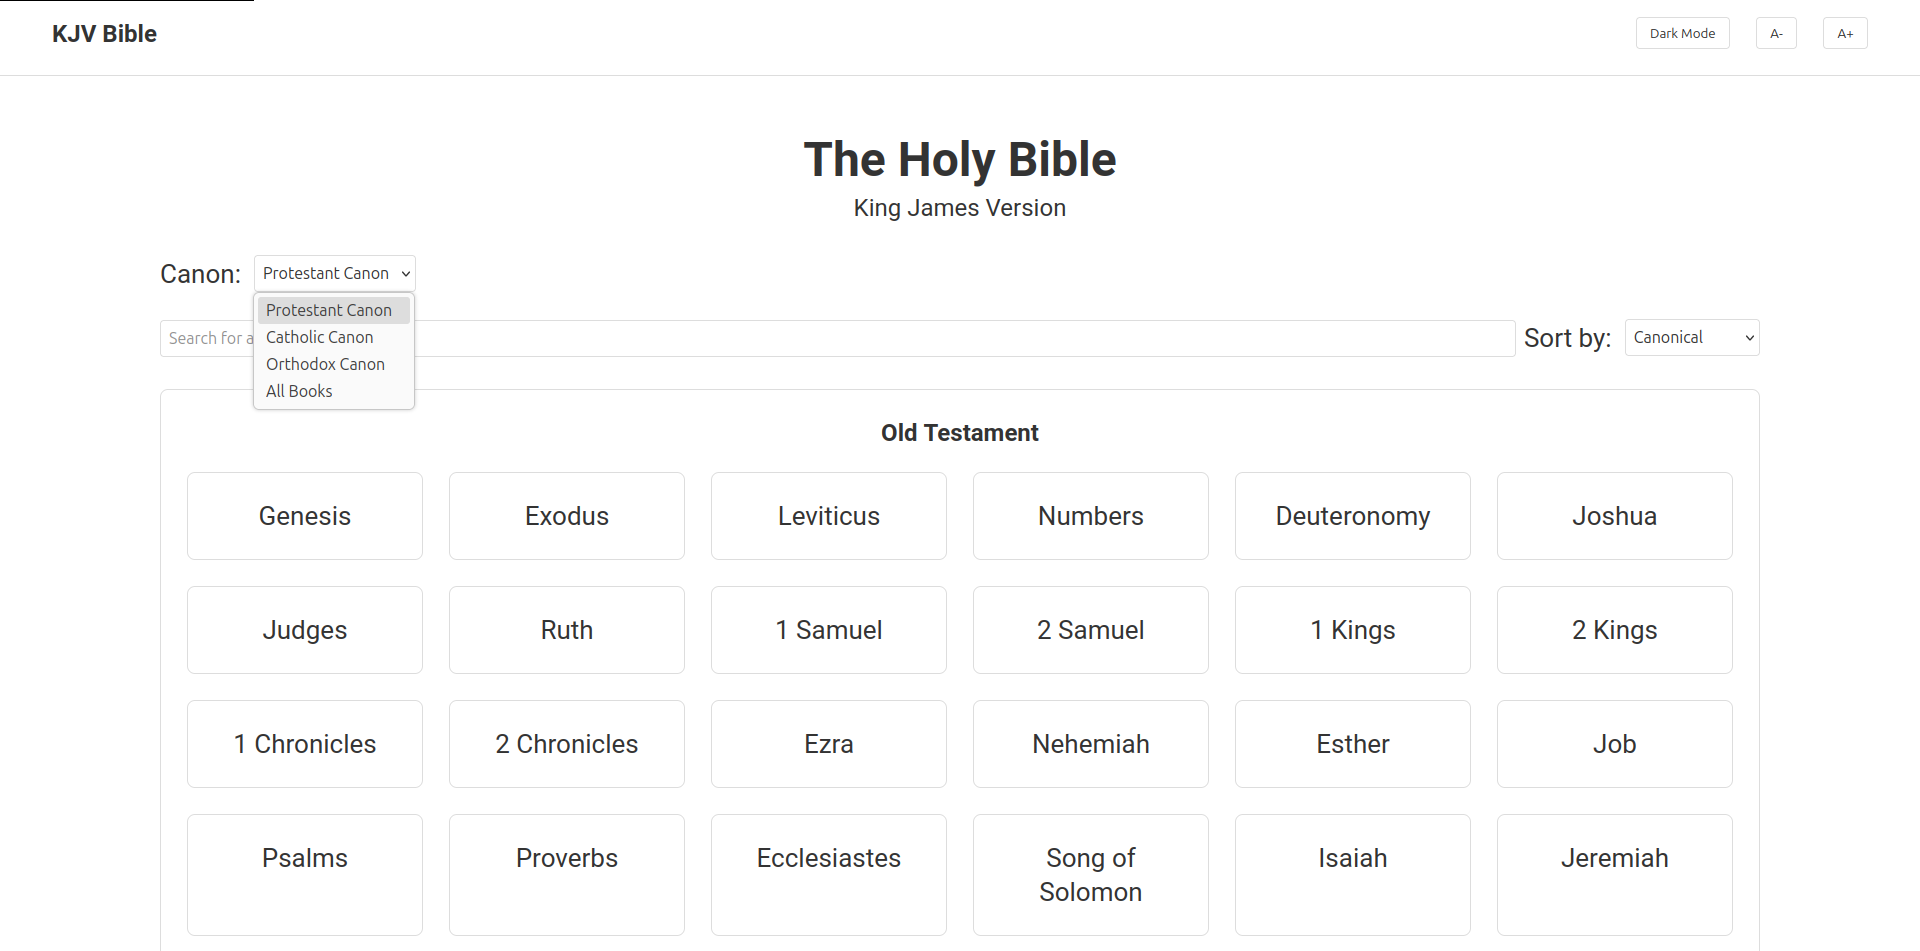This screenshot has width=1920, height=951.
Task: Click the KJV Bible home link
Action: 104,33
